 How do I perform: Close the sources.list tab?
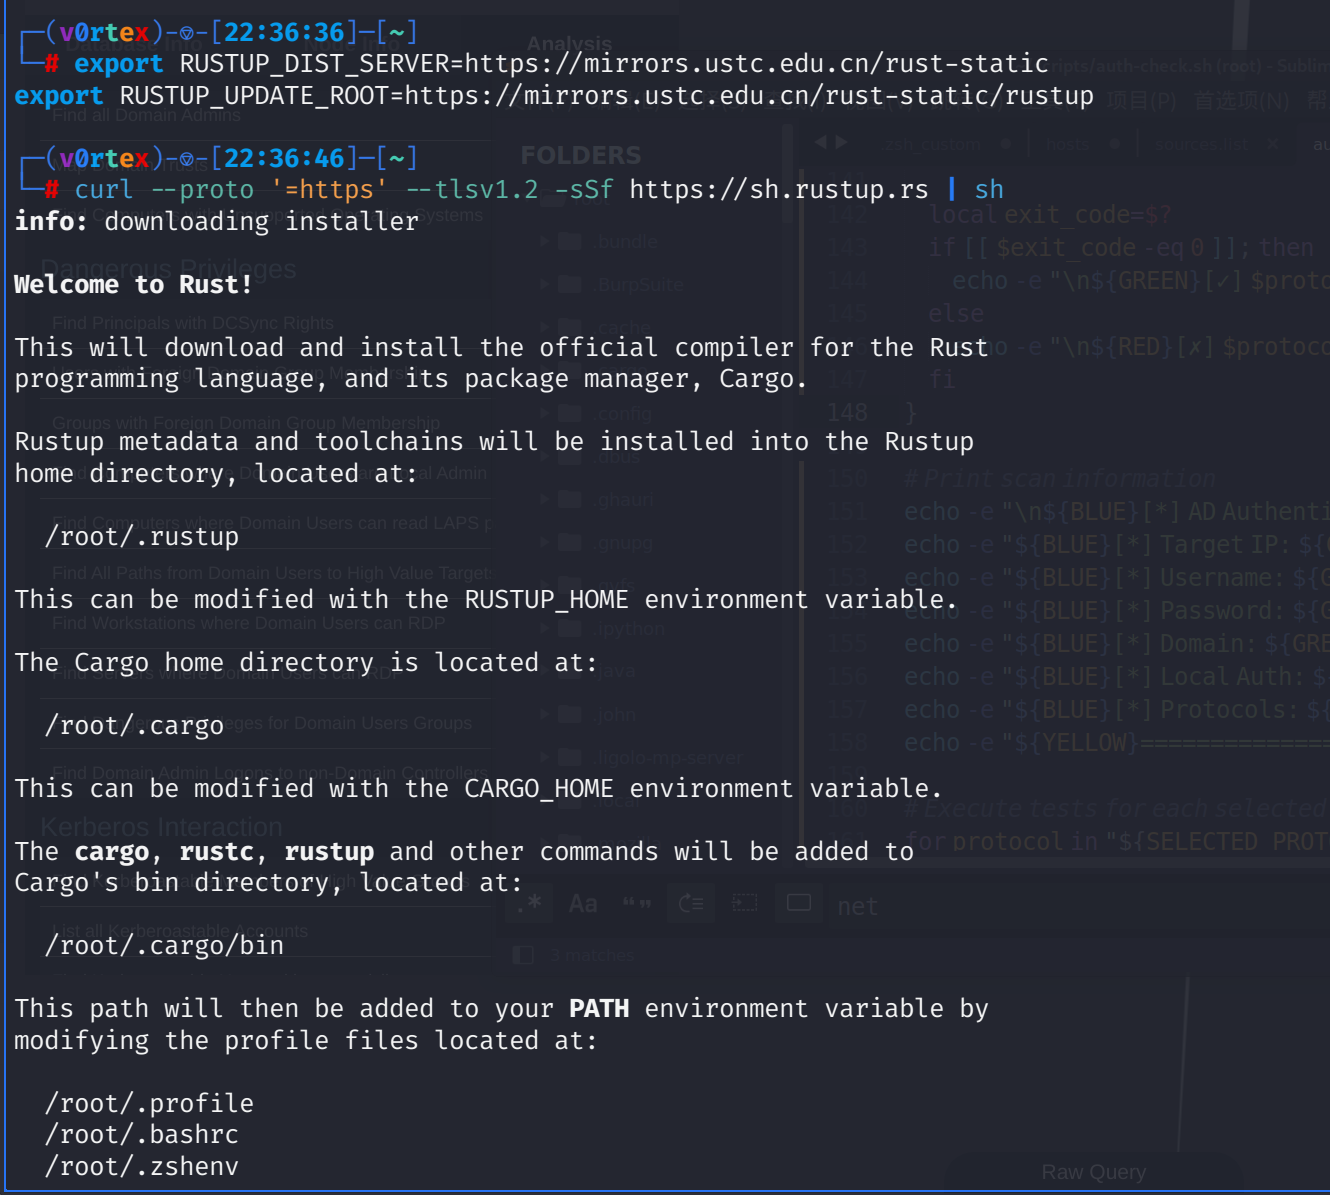click(x=1272, y=144)
